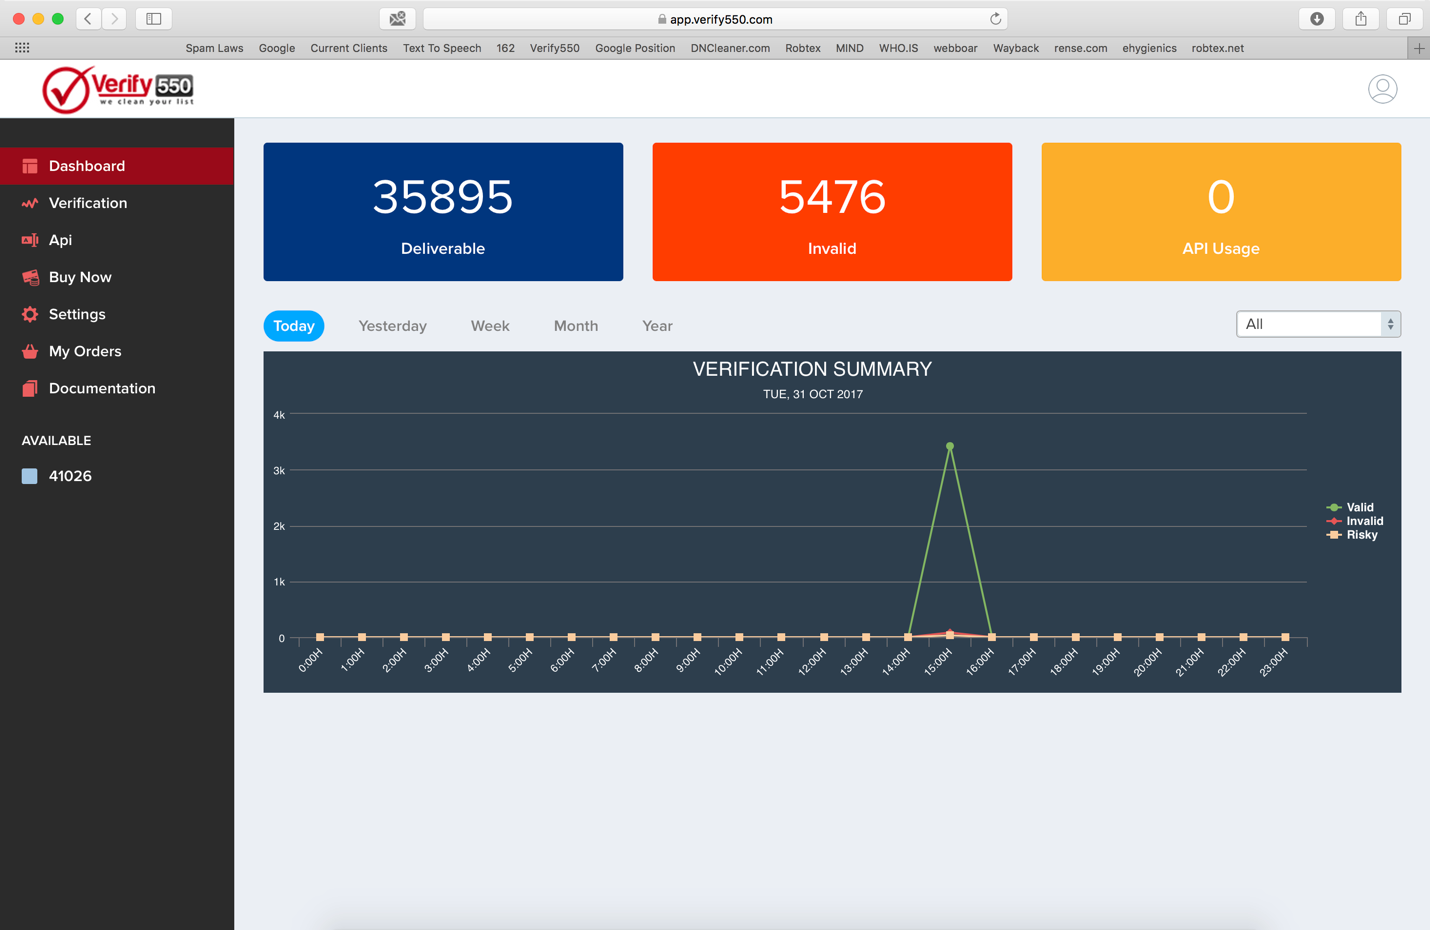The width and height of the screenshot is (1430, 930).
Task: Click the Verify550 logo
Action: 118,89
